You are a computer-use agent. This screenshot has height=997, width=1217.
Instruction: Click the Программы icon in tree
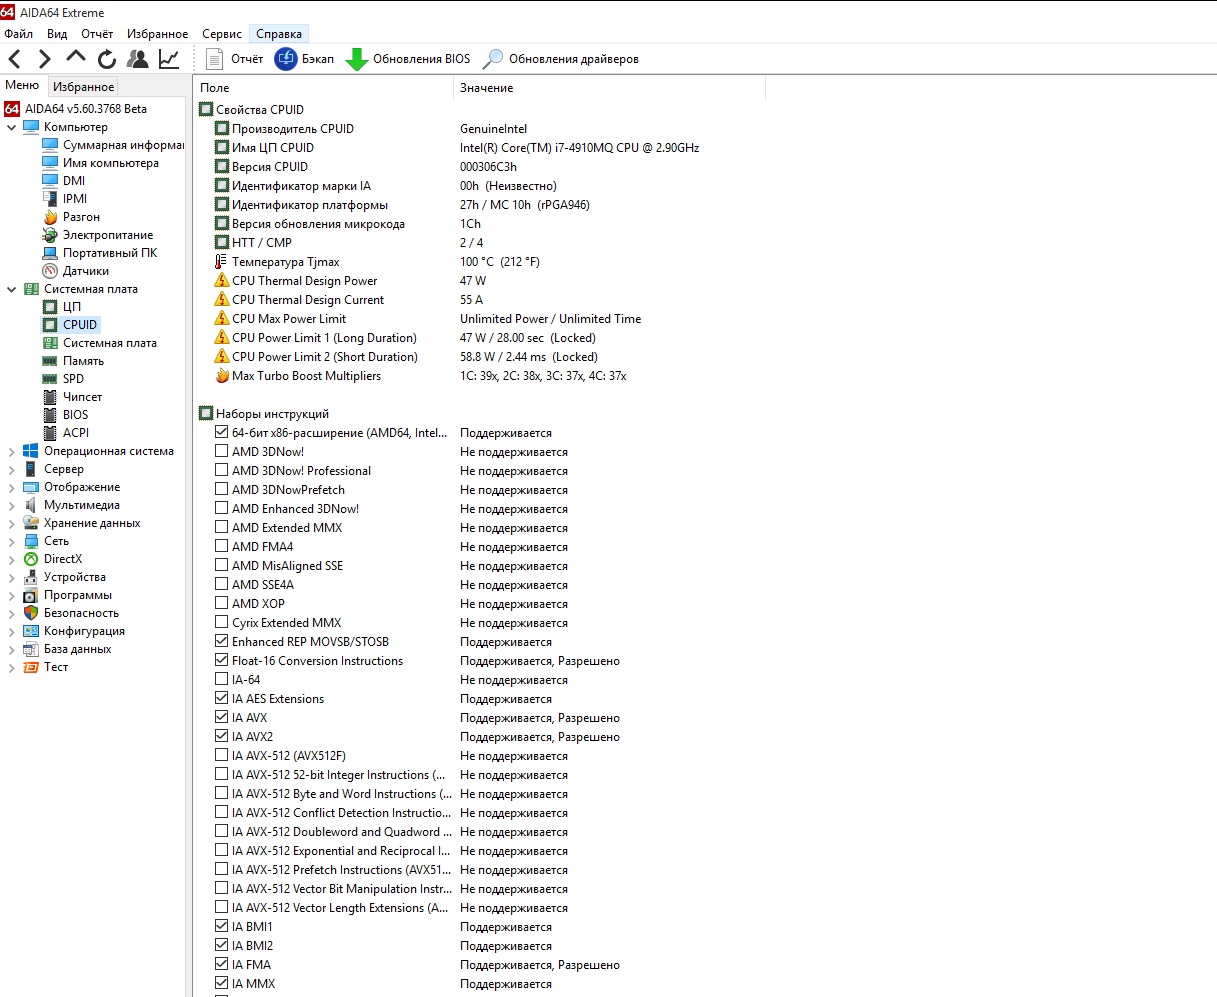tap(31, 595)
